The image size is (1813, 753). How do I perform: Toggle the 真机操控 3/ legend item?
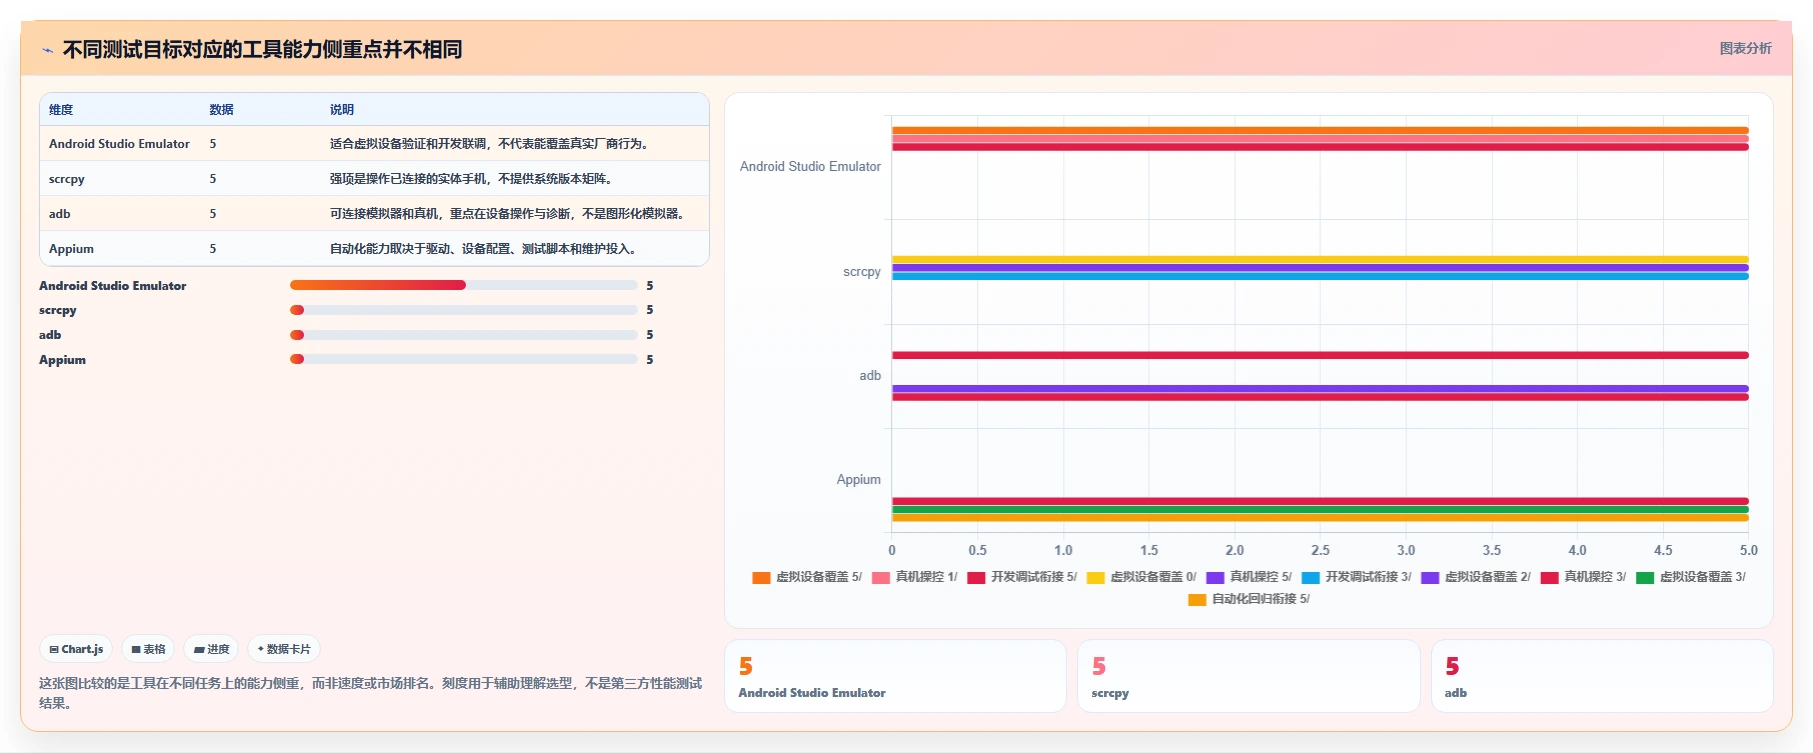(x=1584, y=577)
